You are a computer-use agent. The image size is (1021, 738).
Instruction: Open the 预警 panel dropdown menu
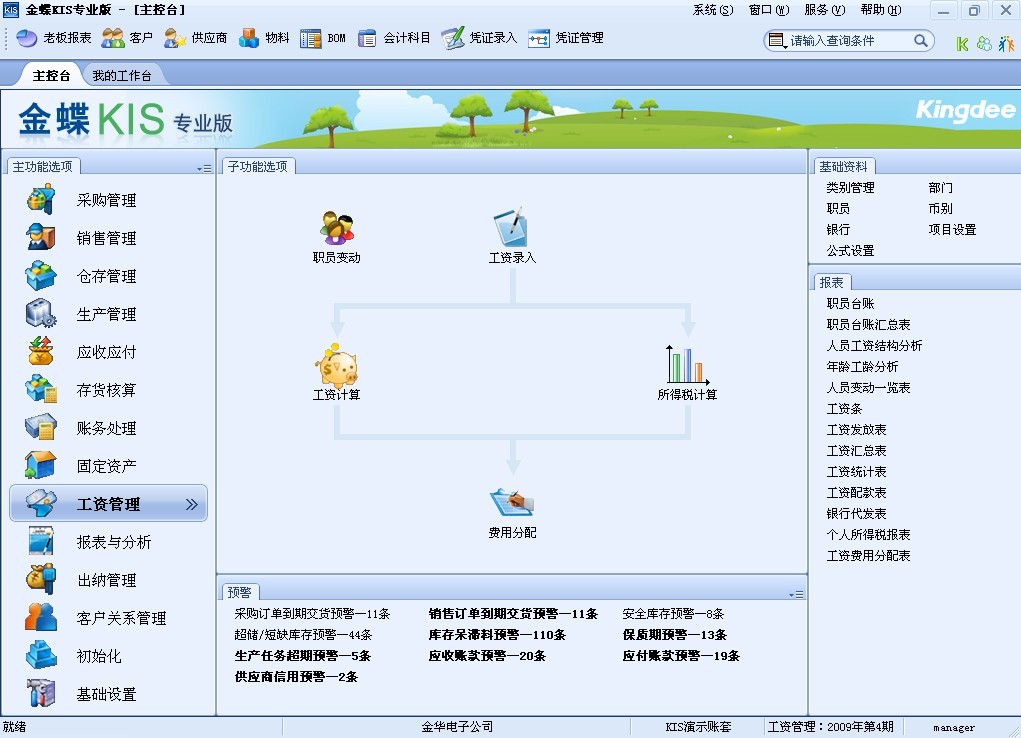796,594
